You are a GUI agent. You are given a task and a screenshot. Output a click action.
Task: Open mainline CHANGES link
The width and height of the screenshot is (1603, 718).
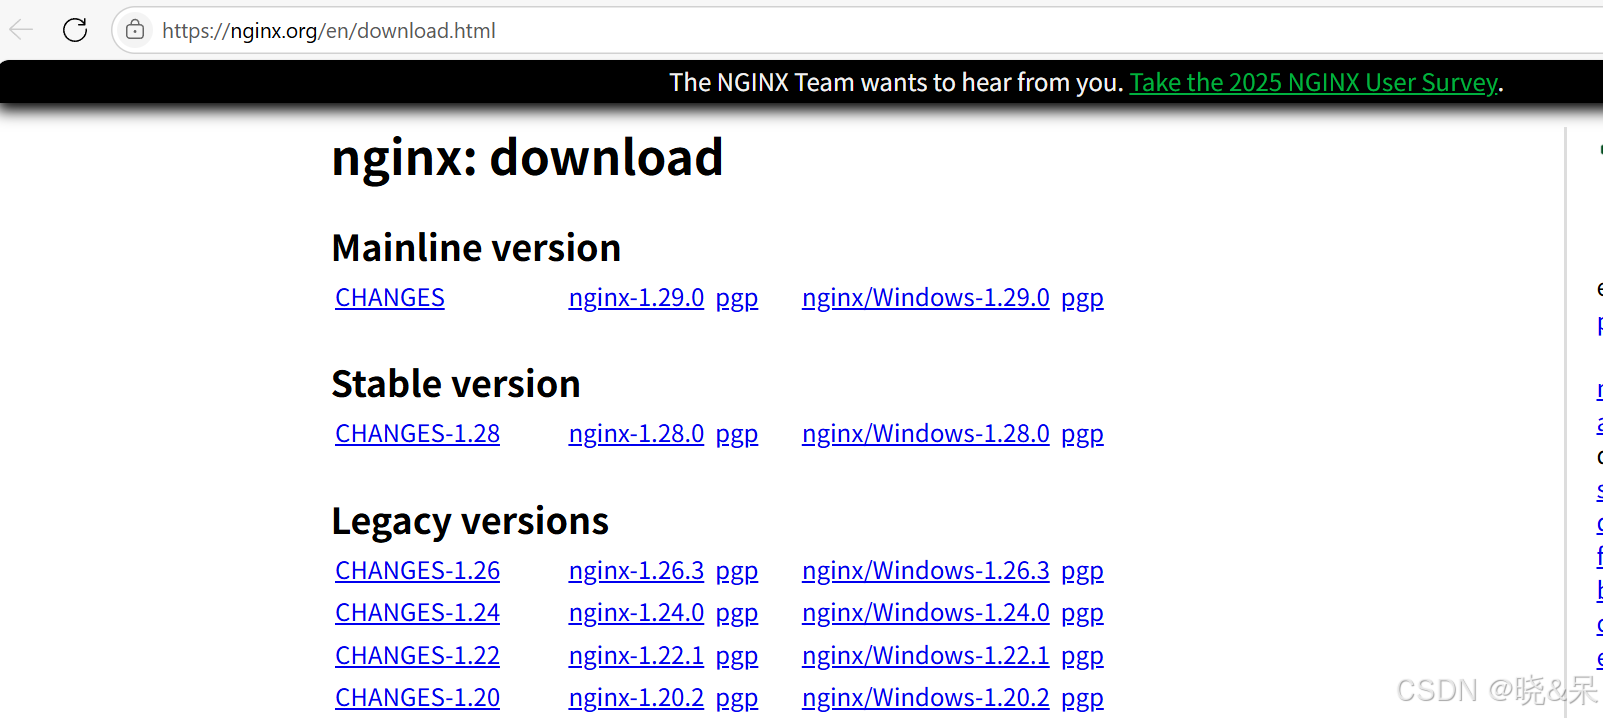click(390, 298)
